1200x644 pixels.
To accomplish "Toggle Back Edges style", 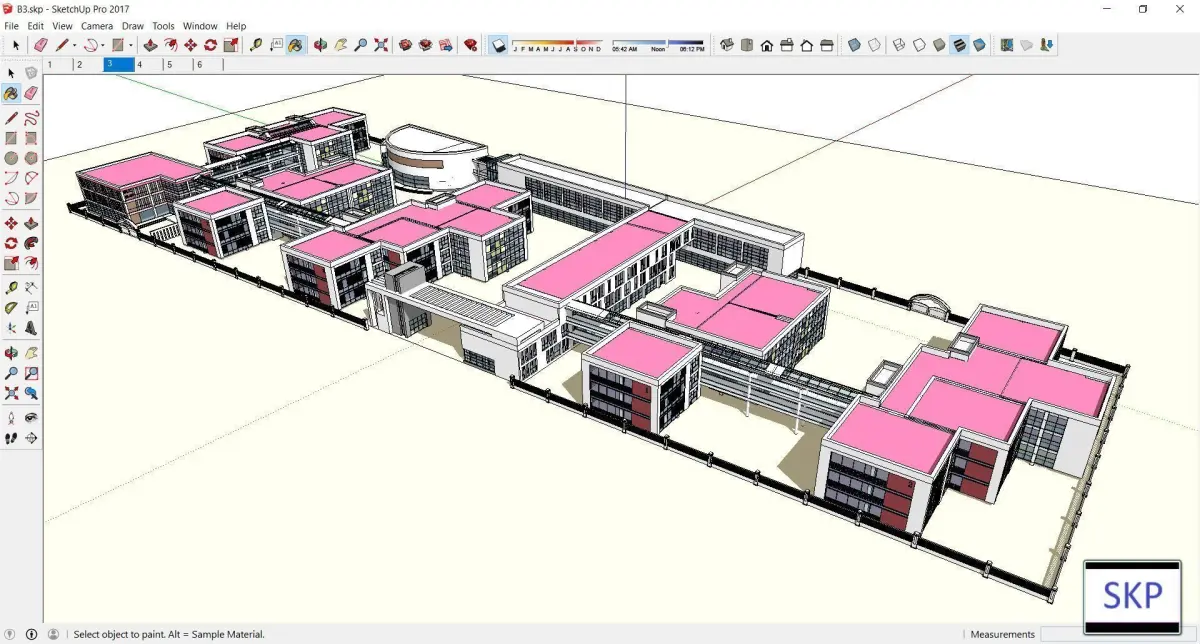I will [x=874, y=45].
